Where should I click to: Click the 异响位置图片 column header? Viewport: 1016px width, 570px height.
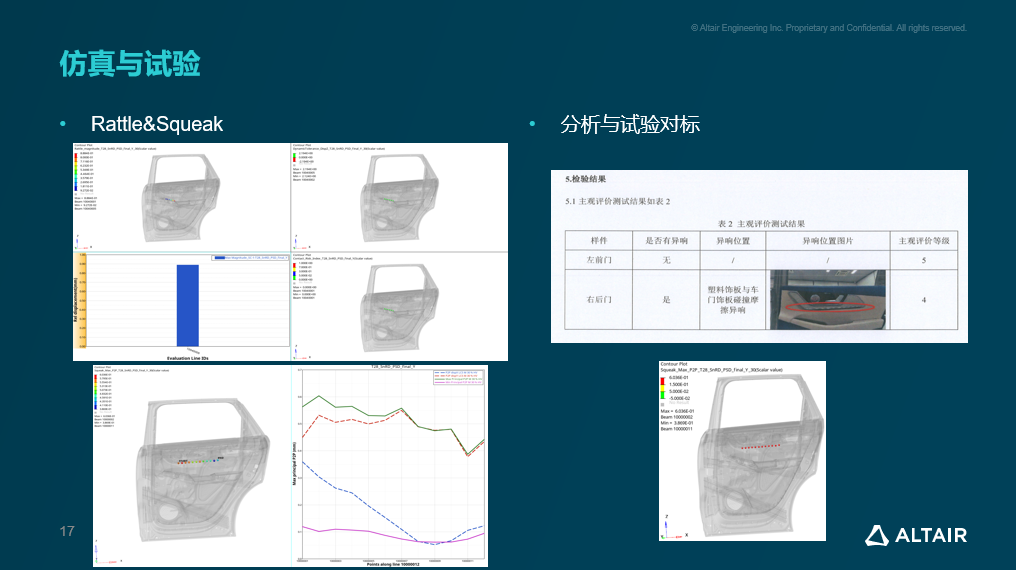(x=828, y=240)
